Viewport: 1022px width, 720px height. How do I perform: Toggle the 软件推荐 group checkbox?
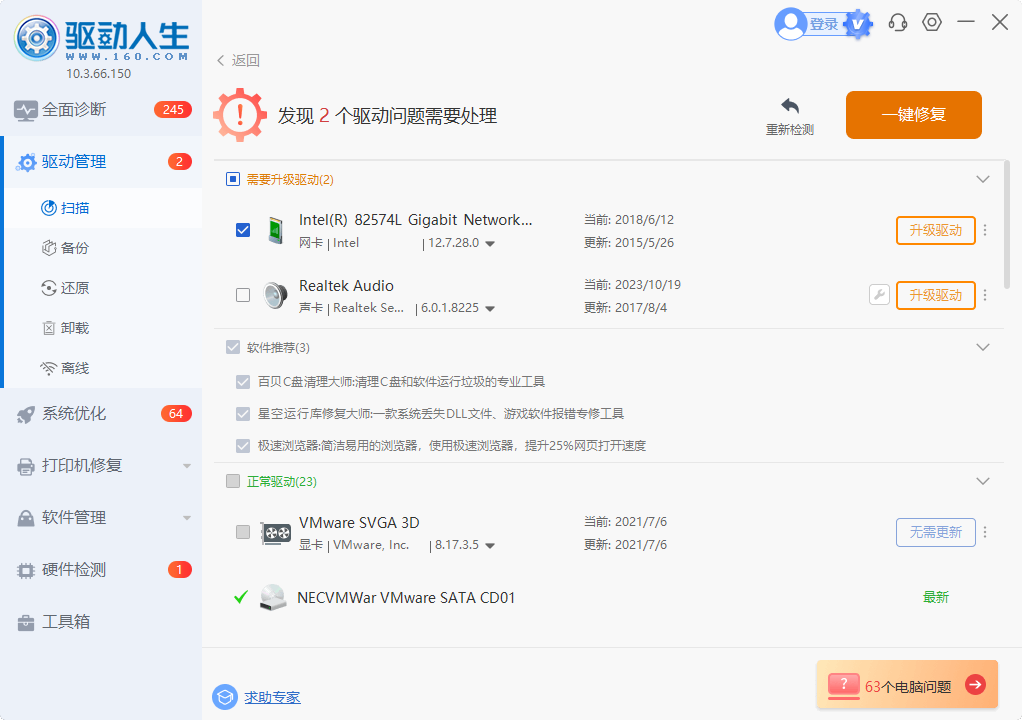point(233,347)
